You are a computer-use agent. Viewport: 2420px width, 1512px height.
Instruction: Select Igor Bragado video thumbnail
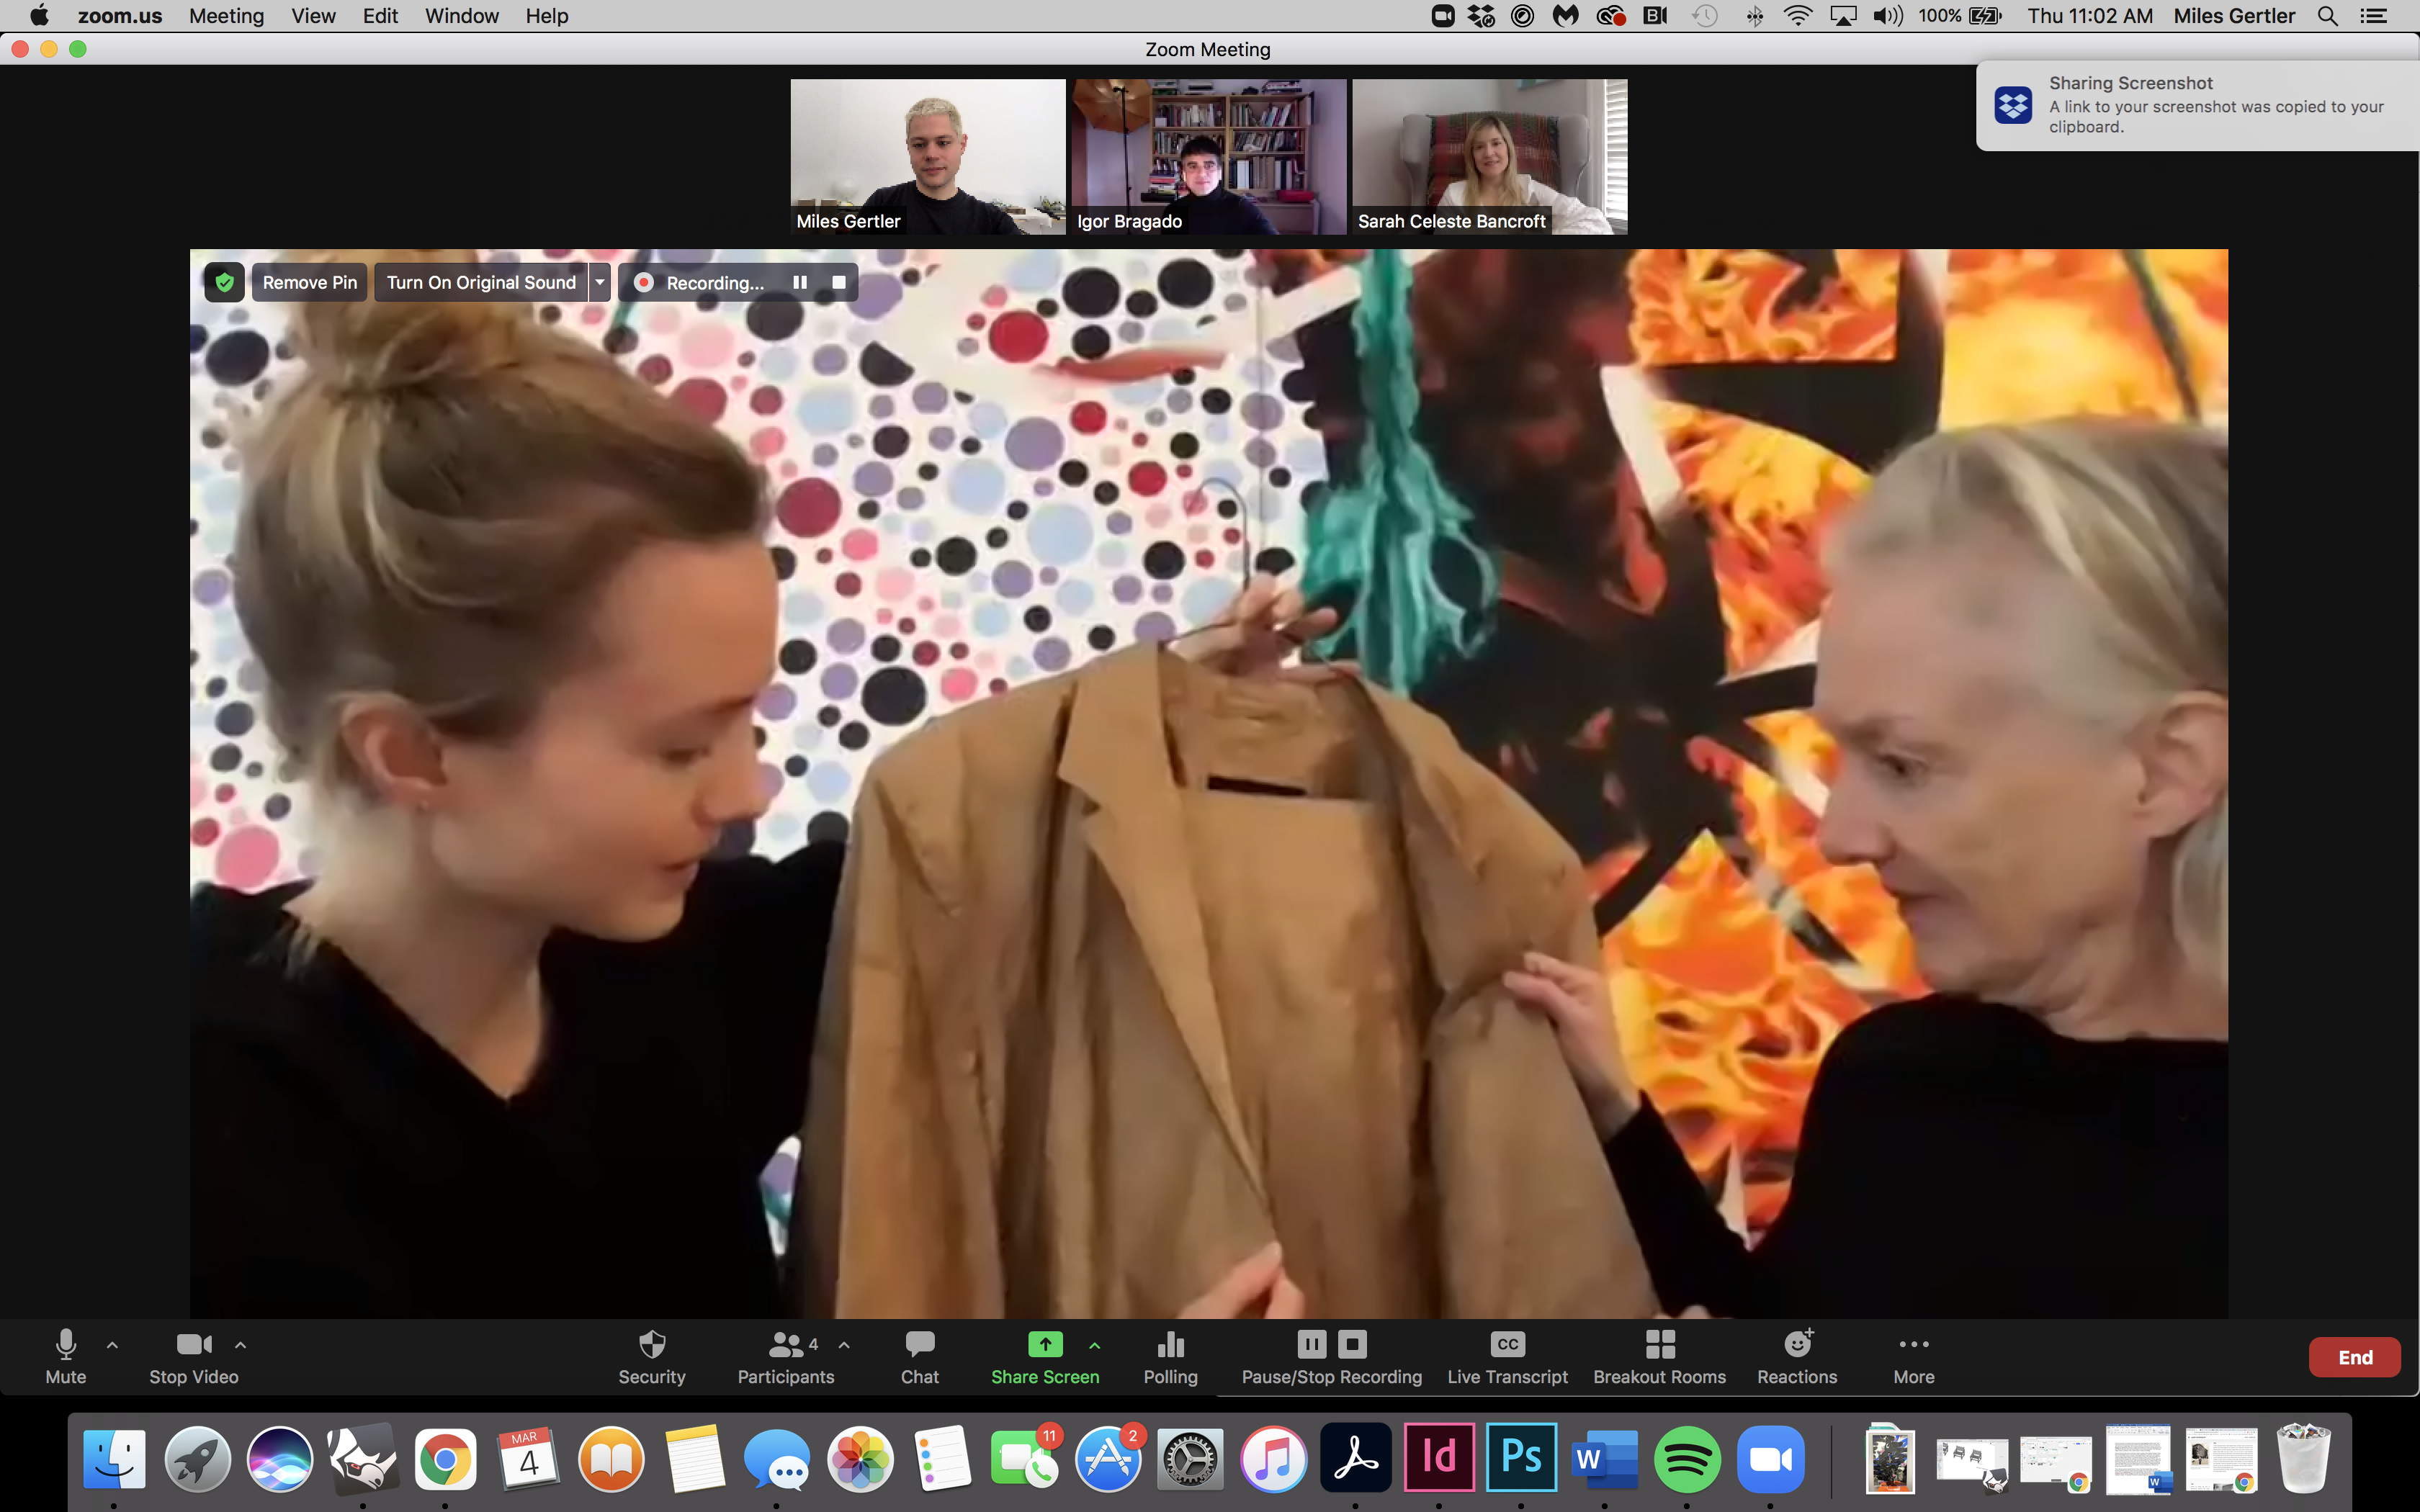coord(1209,157)
